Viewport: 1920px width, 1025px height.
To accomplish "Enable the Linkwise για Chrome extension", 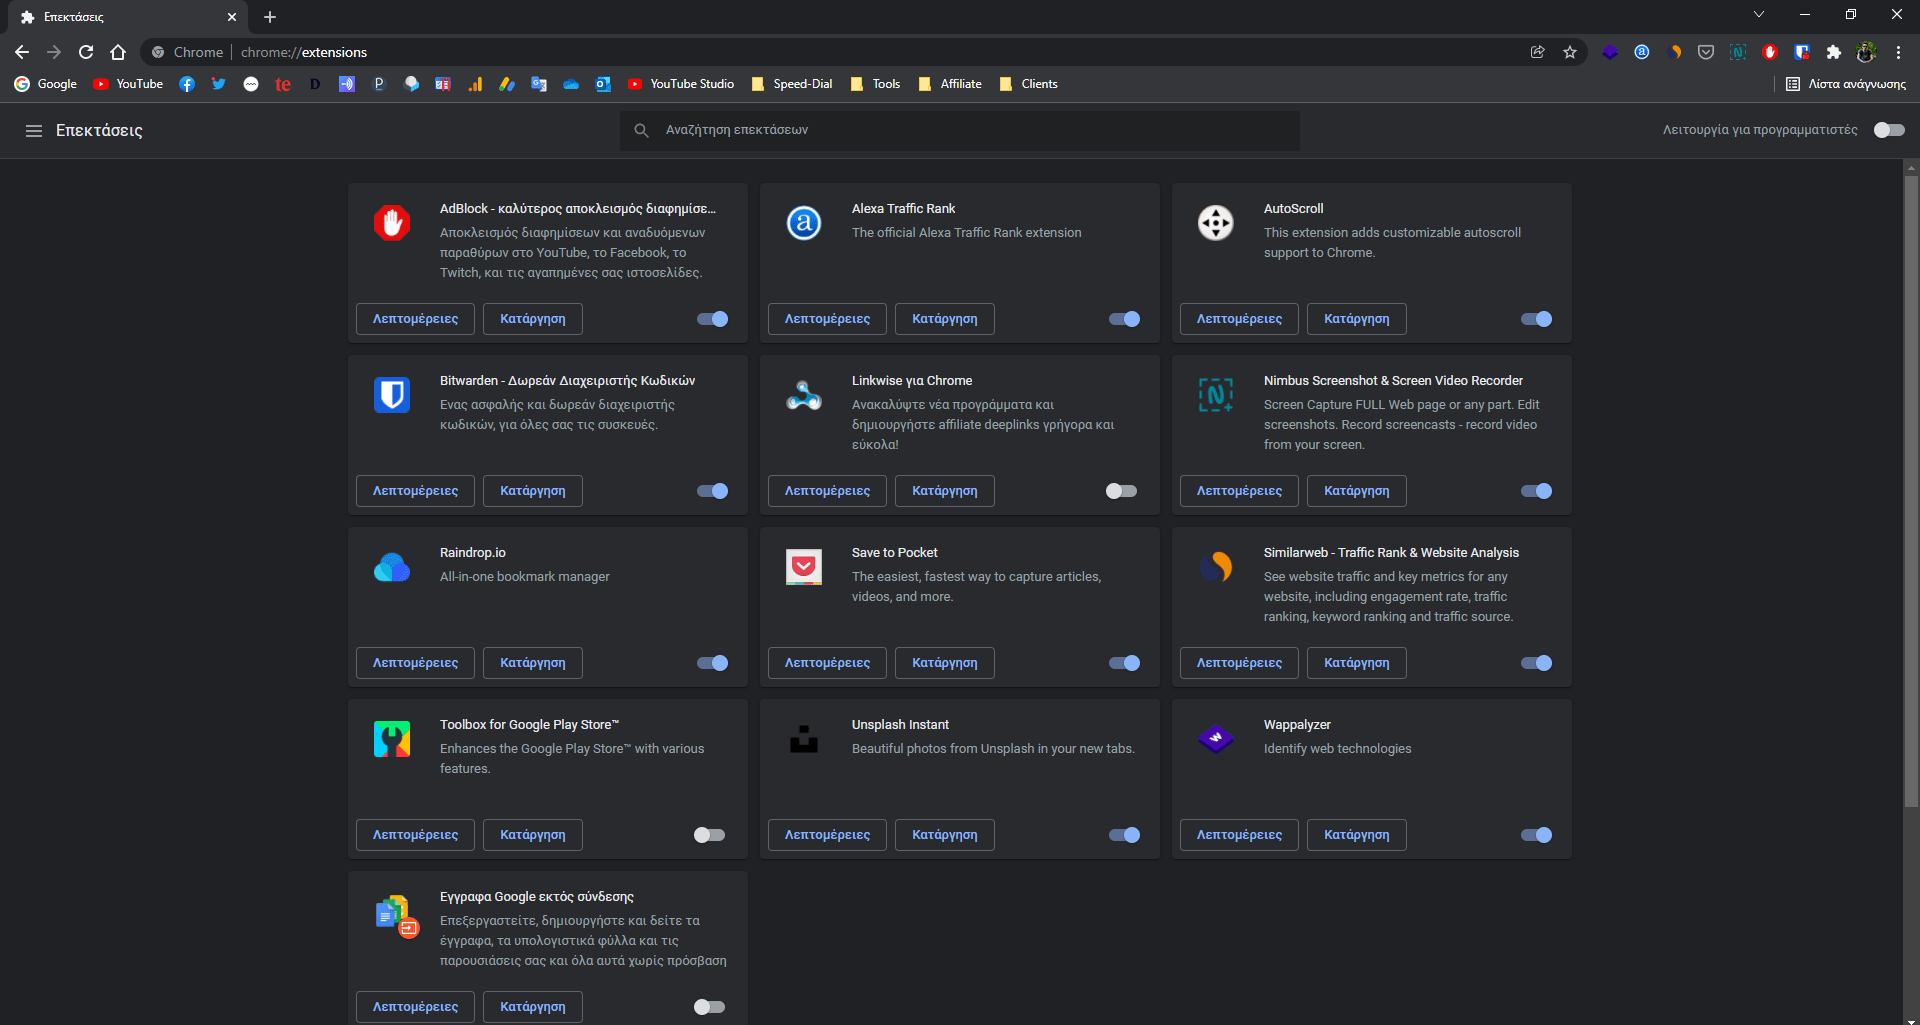I will pyautogui.click(x=1121, y=491).
